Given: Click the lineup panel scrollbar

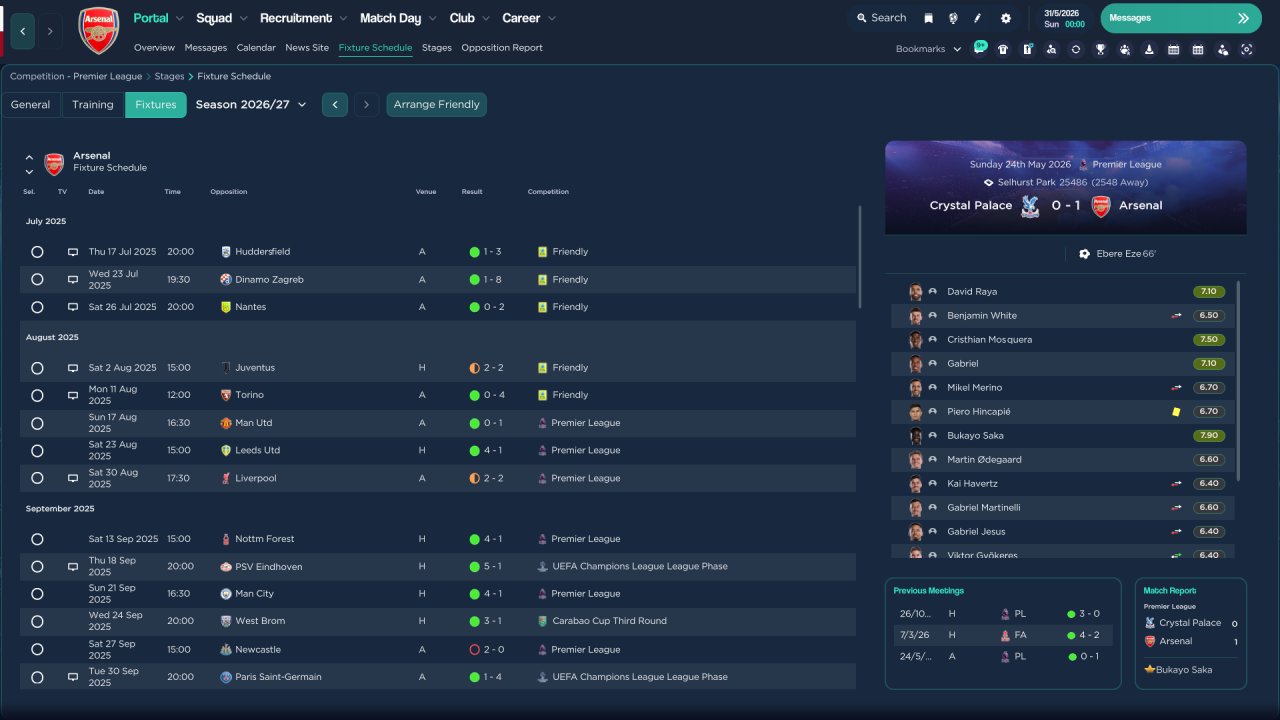Looking at the screenshot, I should pyautogui.click(x=1238, y=380).
